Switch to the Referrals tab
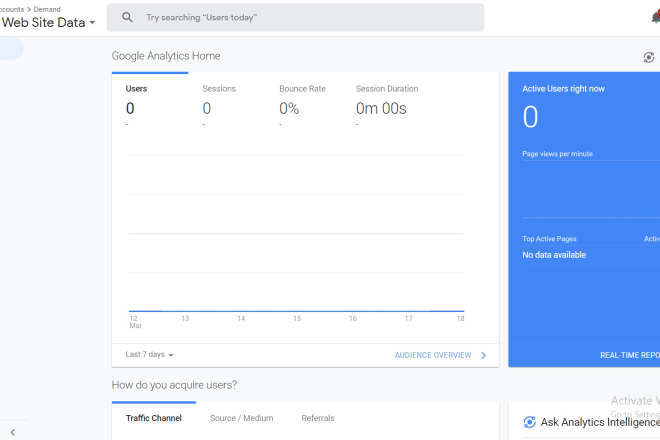 pos(318,418)
